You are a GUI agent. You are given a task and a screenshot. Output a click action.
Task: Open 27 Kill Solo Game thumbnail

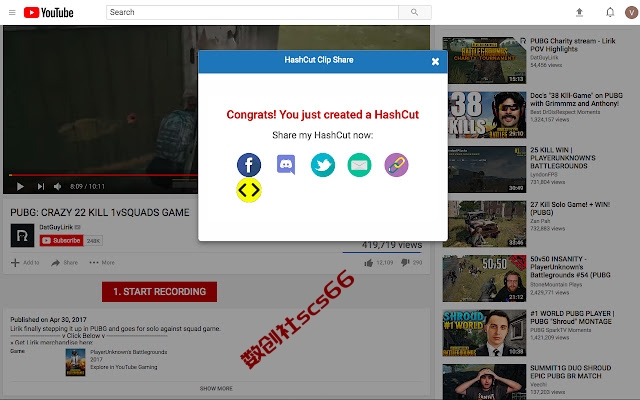(484, 224)
